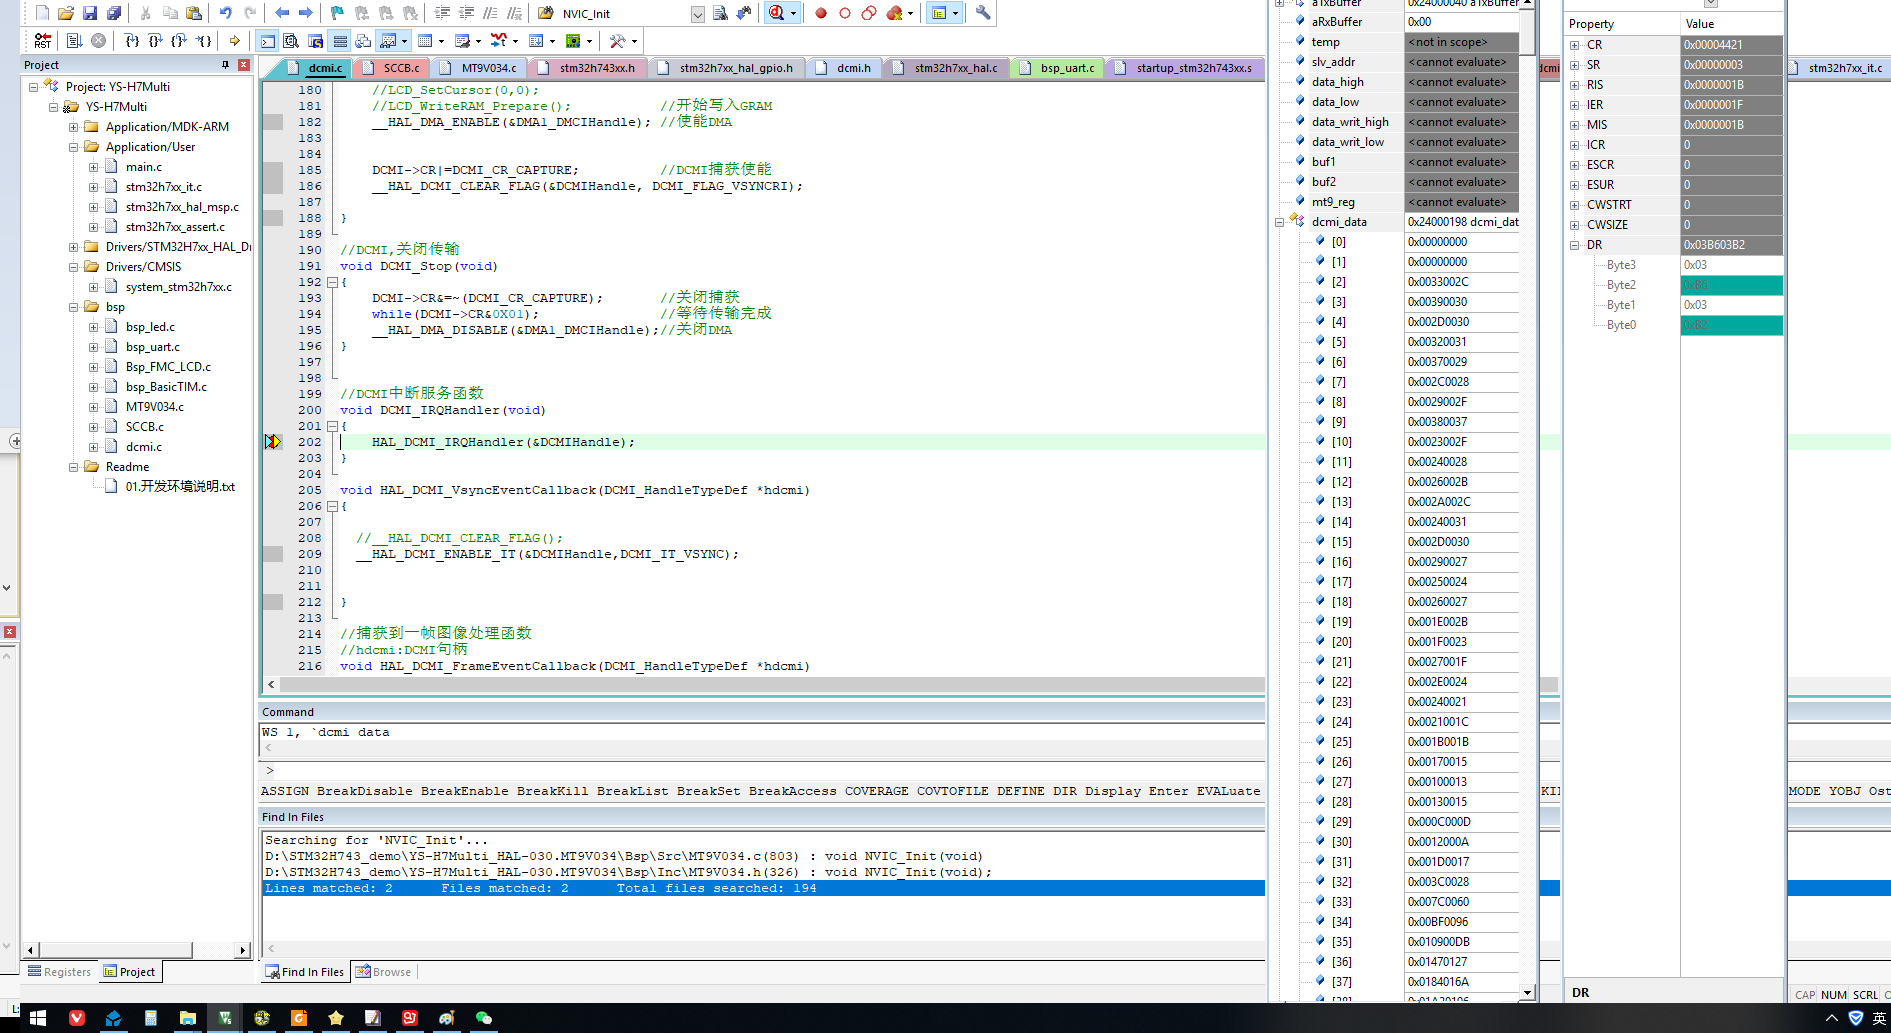Viewport: 1891px width, 1033px height.
Task: Click the command input line
Action: 765,771
